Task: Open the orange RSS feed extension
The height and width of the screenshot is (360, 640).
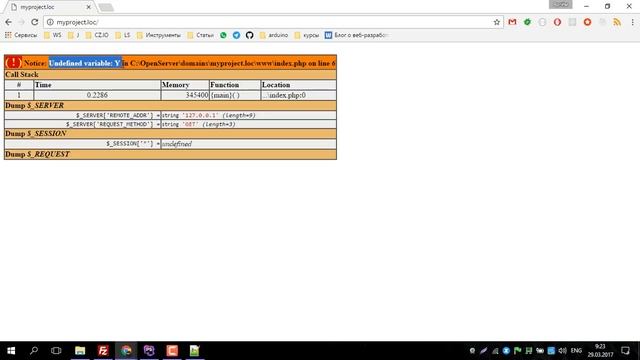Action: 617,22
